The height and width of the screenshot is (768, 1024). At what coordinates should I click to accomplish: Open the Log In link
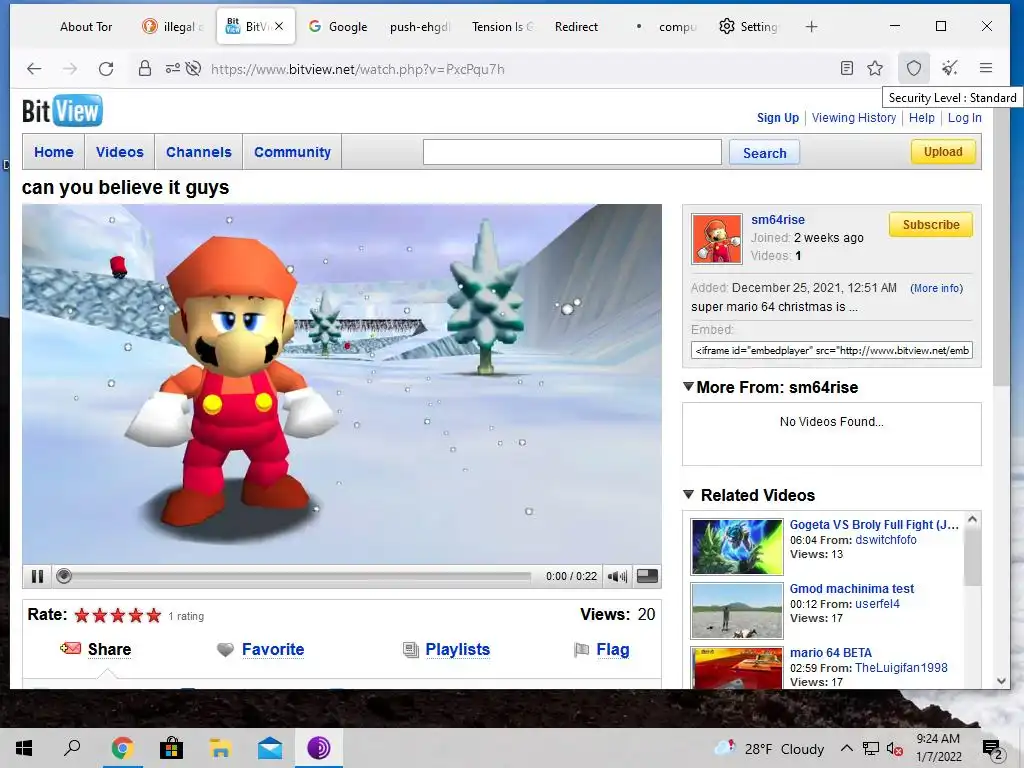click(965, 118)
